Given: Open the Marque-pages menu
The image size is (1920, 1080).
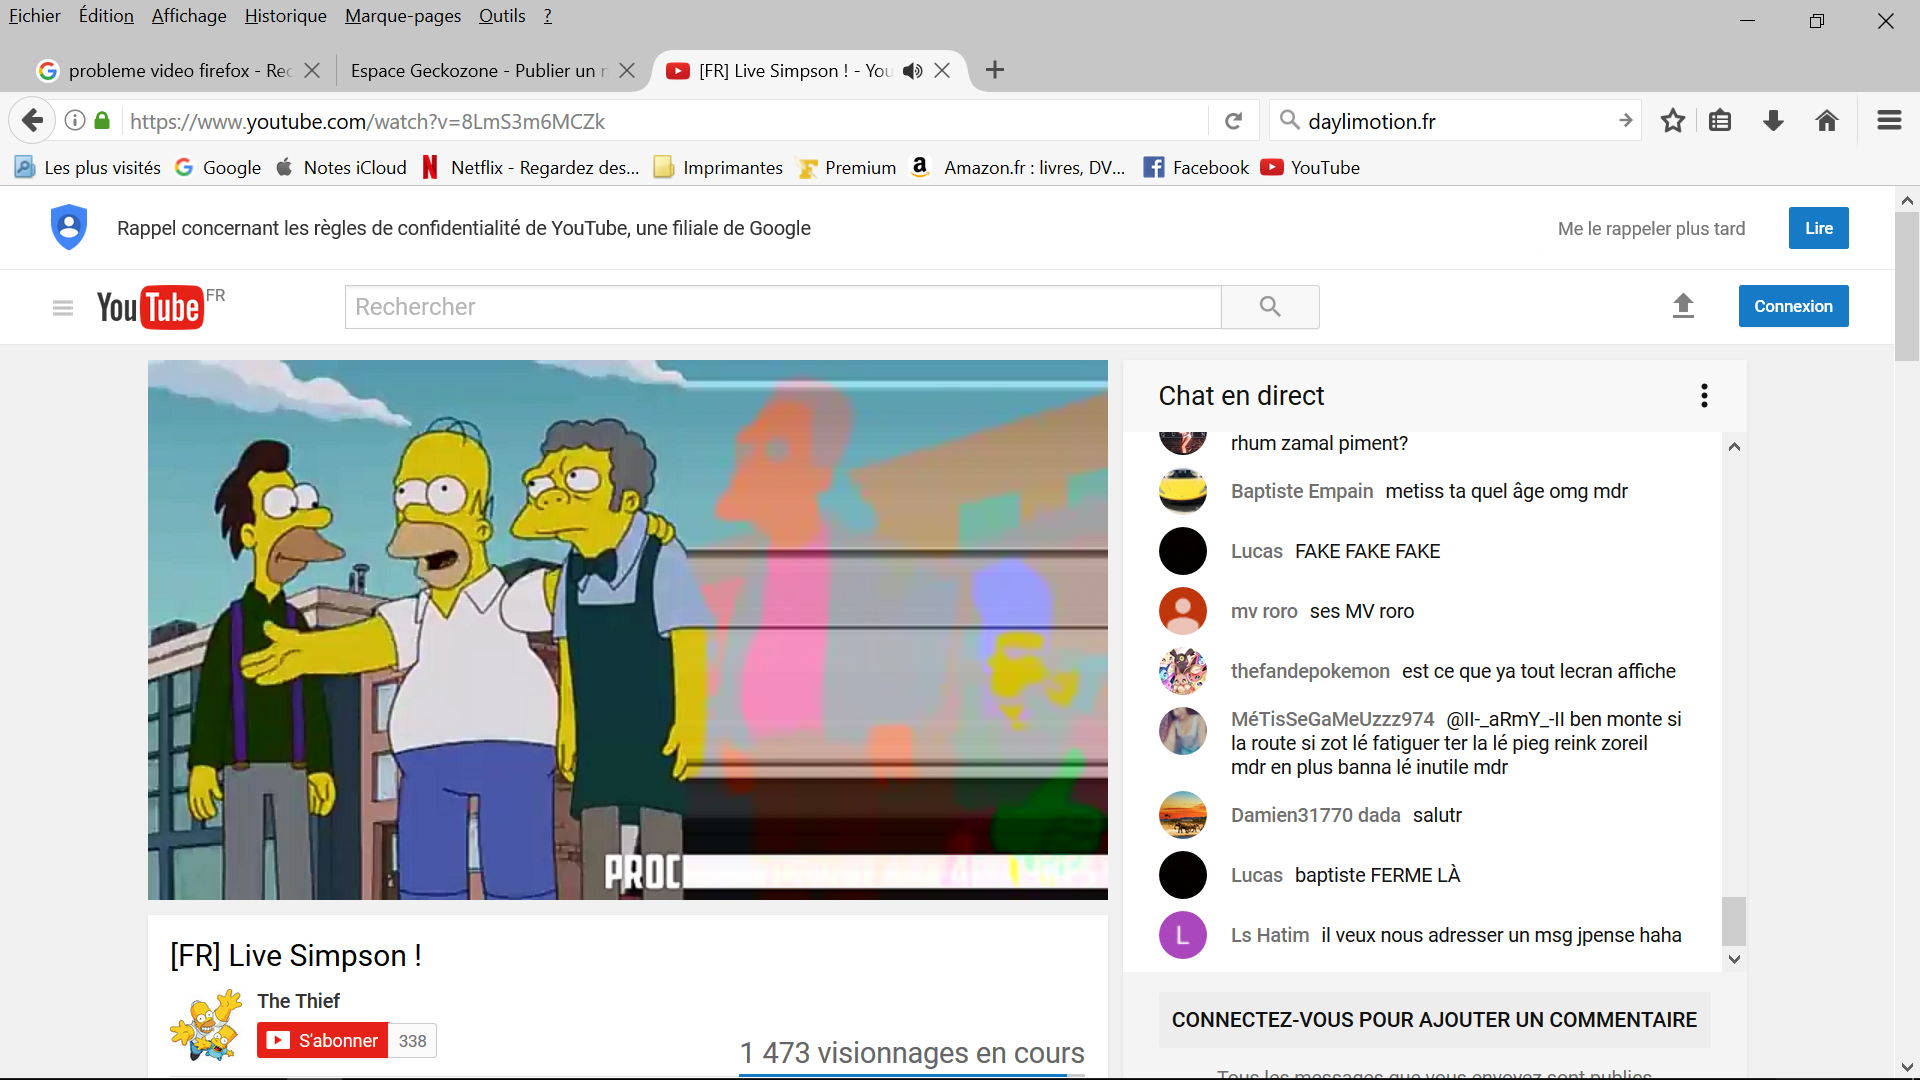Looking at the screenshot, I should (x=403, y=16).
